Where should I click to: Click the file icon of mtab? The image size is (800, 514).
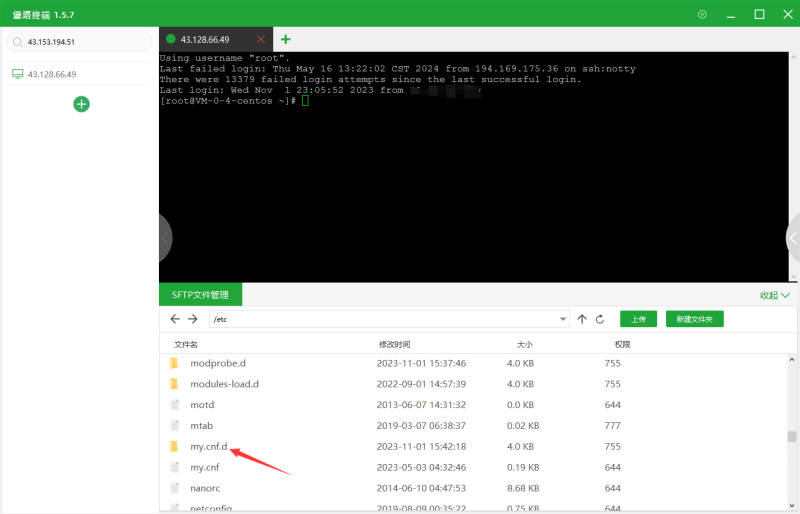[174, 426]
